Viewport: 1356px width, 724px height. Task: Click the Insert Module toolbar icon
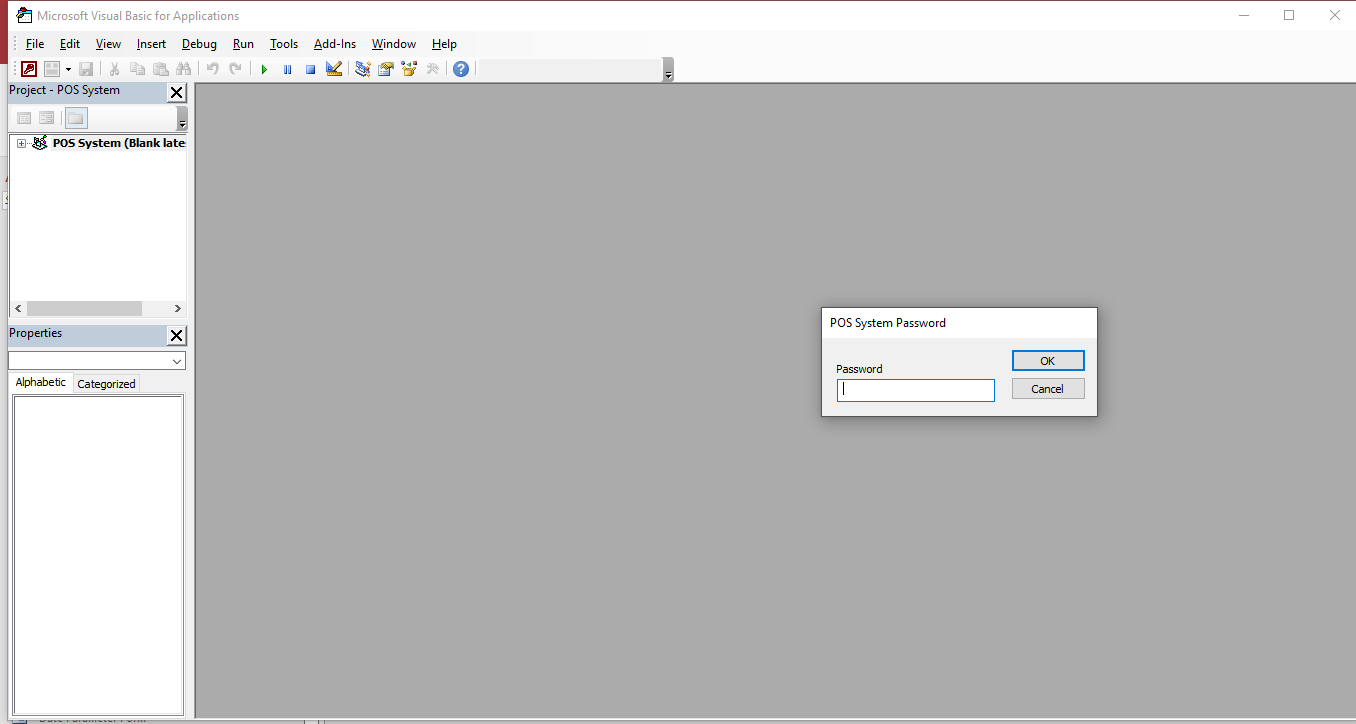click(x=52, y=69)
